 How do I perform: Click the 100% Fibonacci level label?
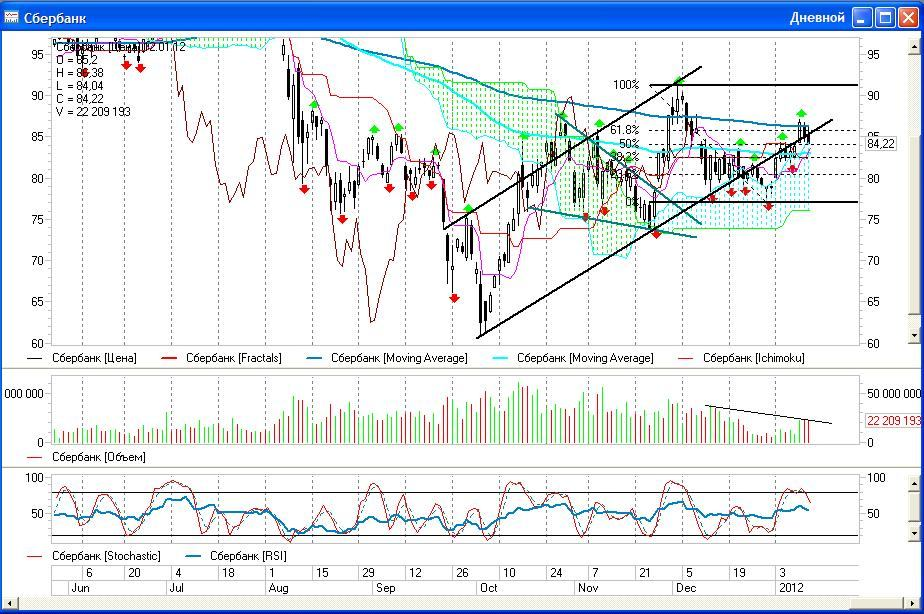point(626,85)
